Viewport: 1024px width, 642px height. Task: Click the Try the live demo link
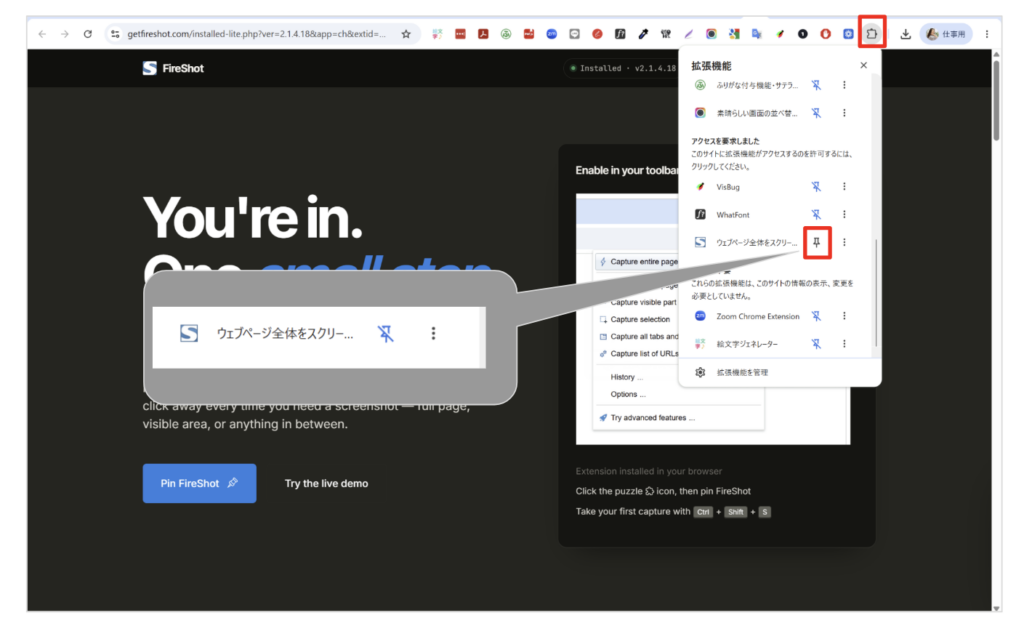click(326, 483)
